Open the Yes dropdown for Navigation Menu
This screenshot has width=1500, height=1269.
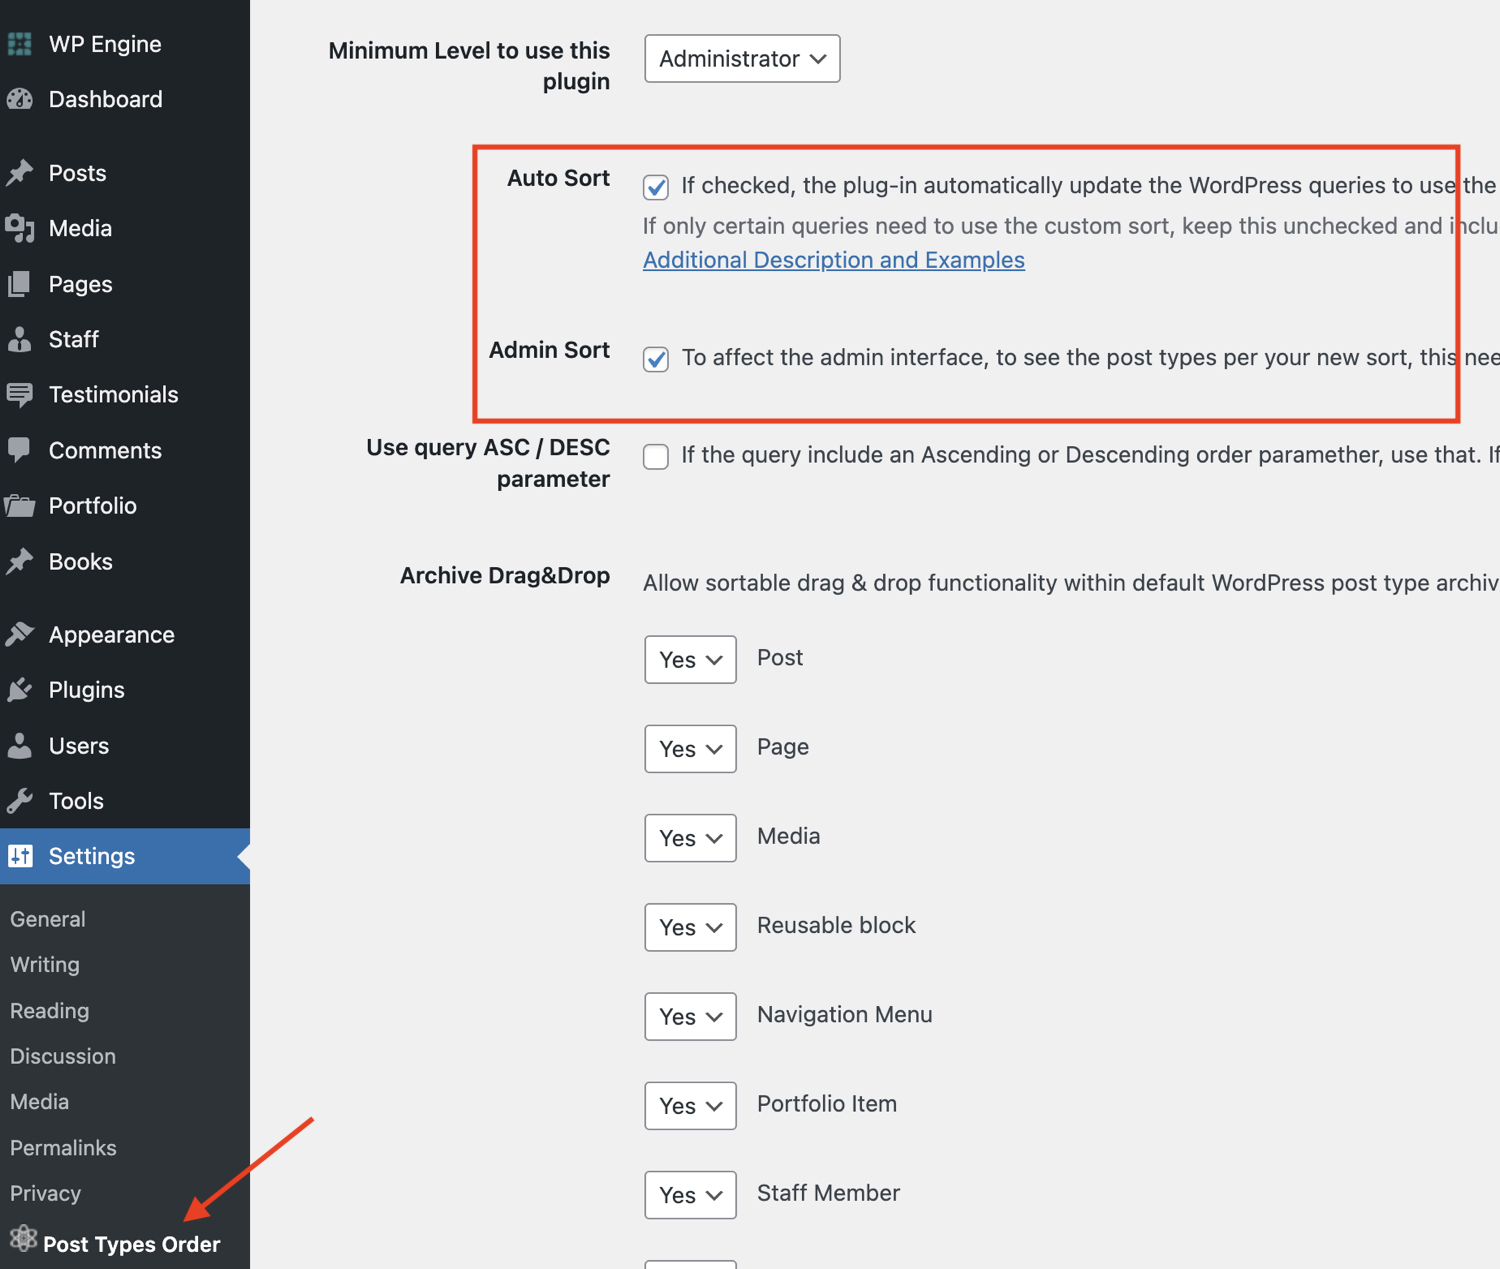pyautogui.click(x=690, y=1016)
